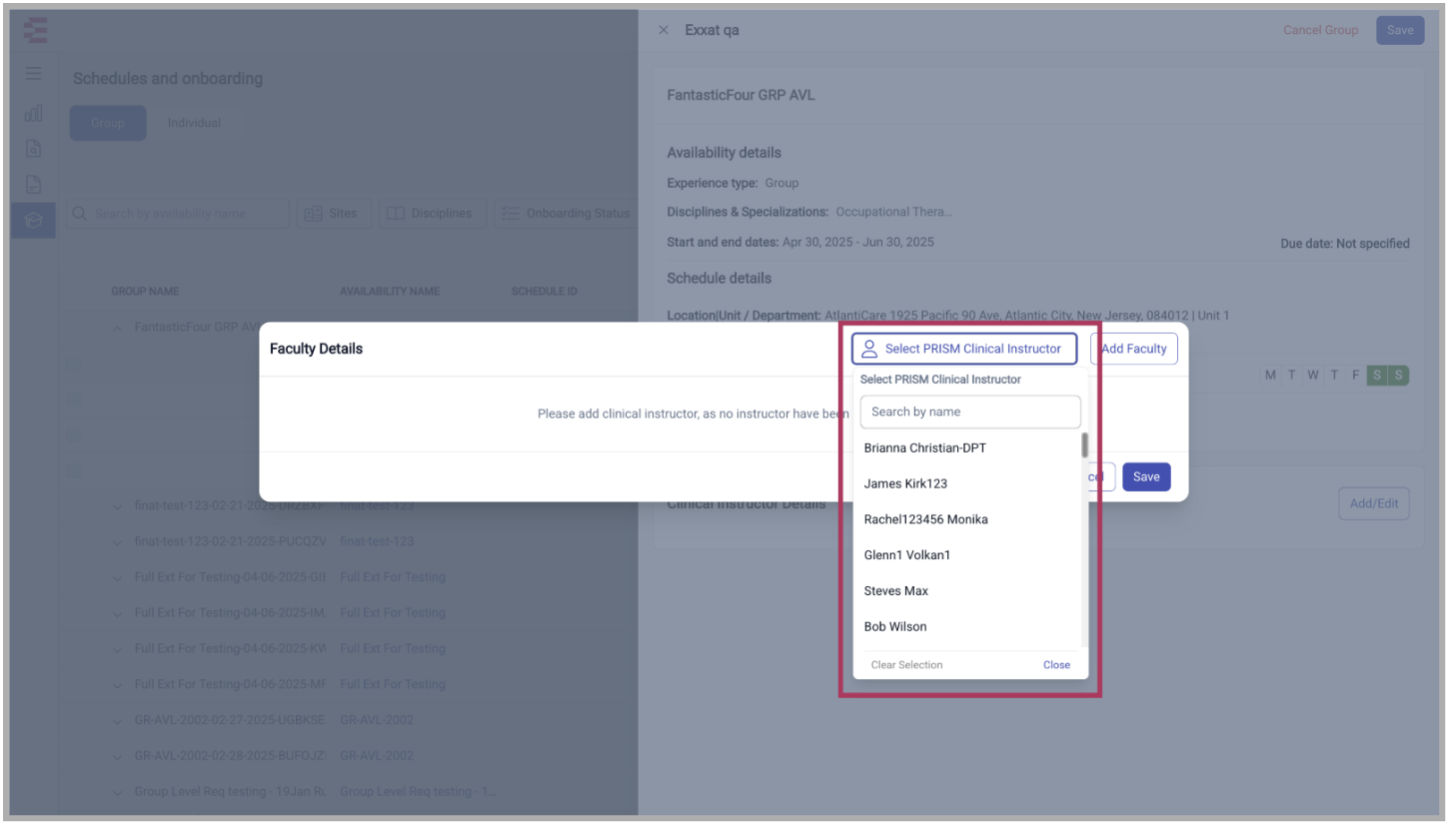The width and height of the screenshot is (1451, 825).
Task: Toggle the first green S weekday box
Action: [1377, 375]
